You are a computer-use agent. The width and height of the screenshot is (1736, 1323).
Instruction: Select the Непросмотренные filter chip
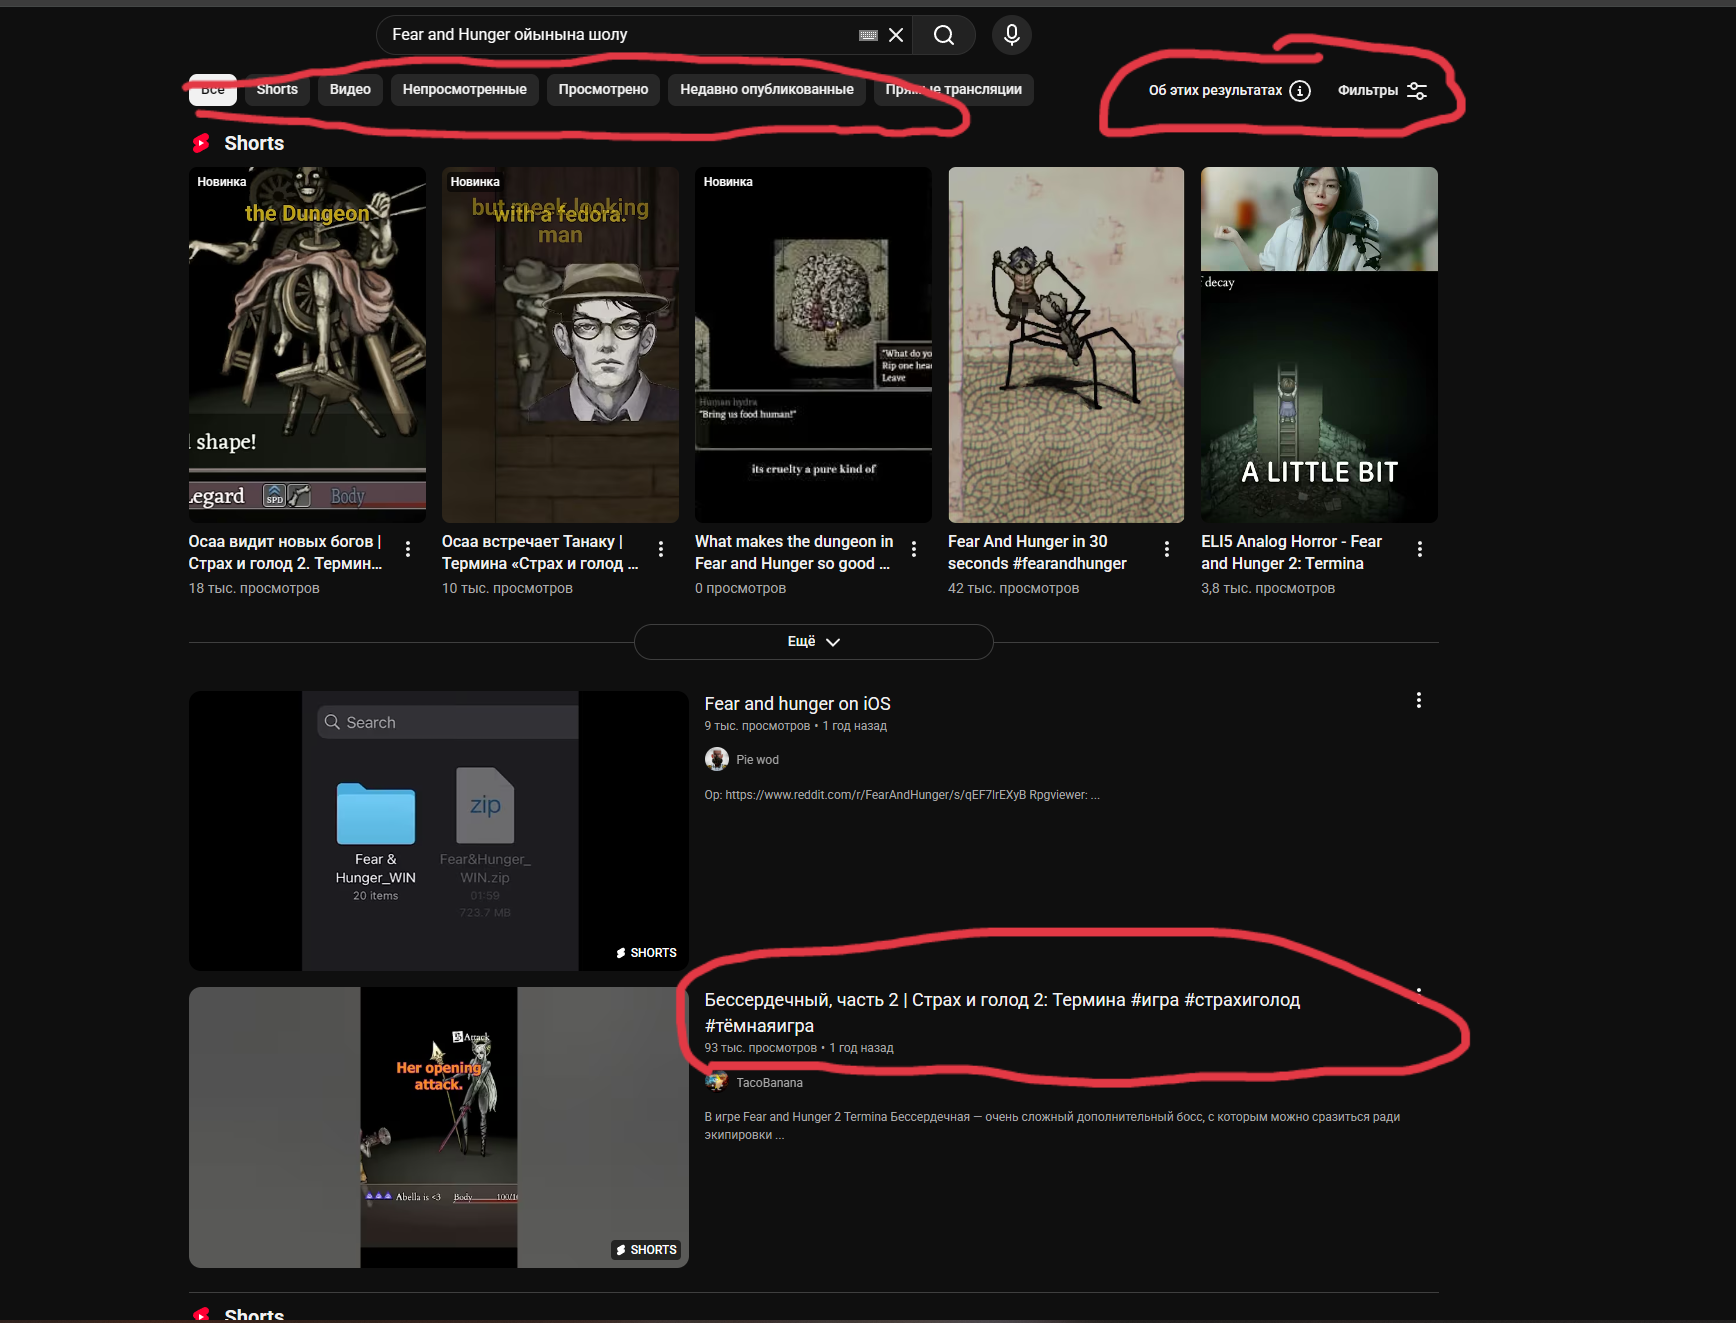point(465,90)
